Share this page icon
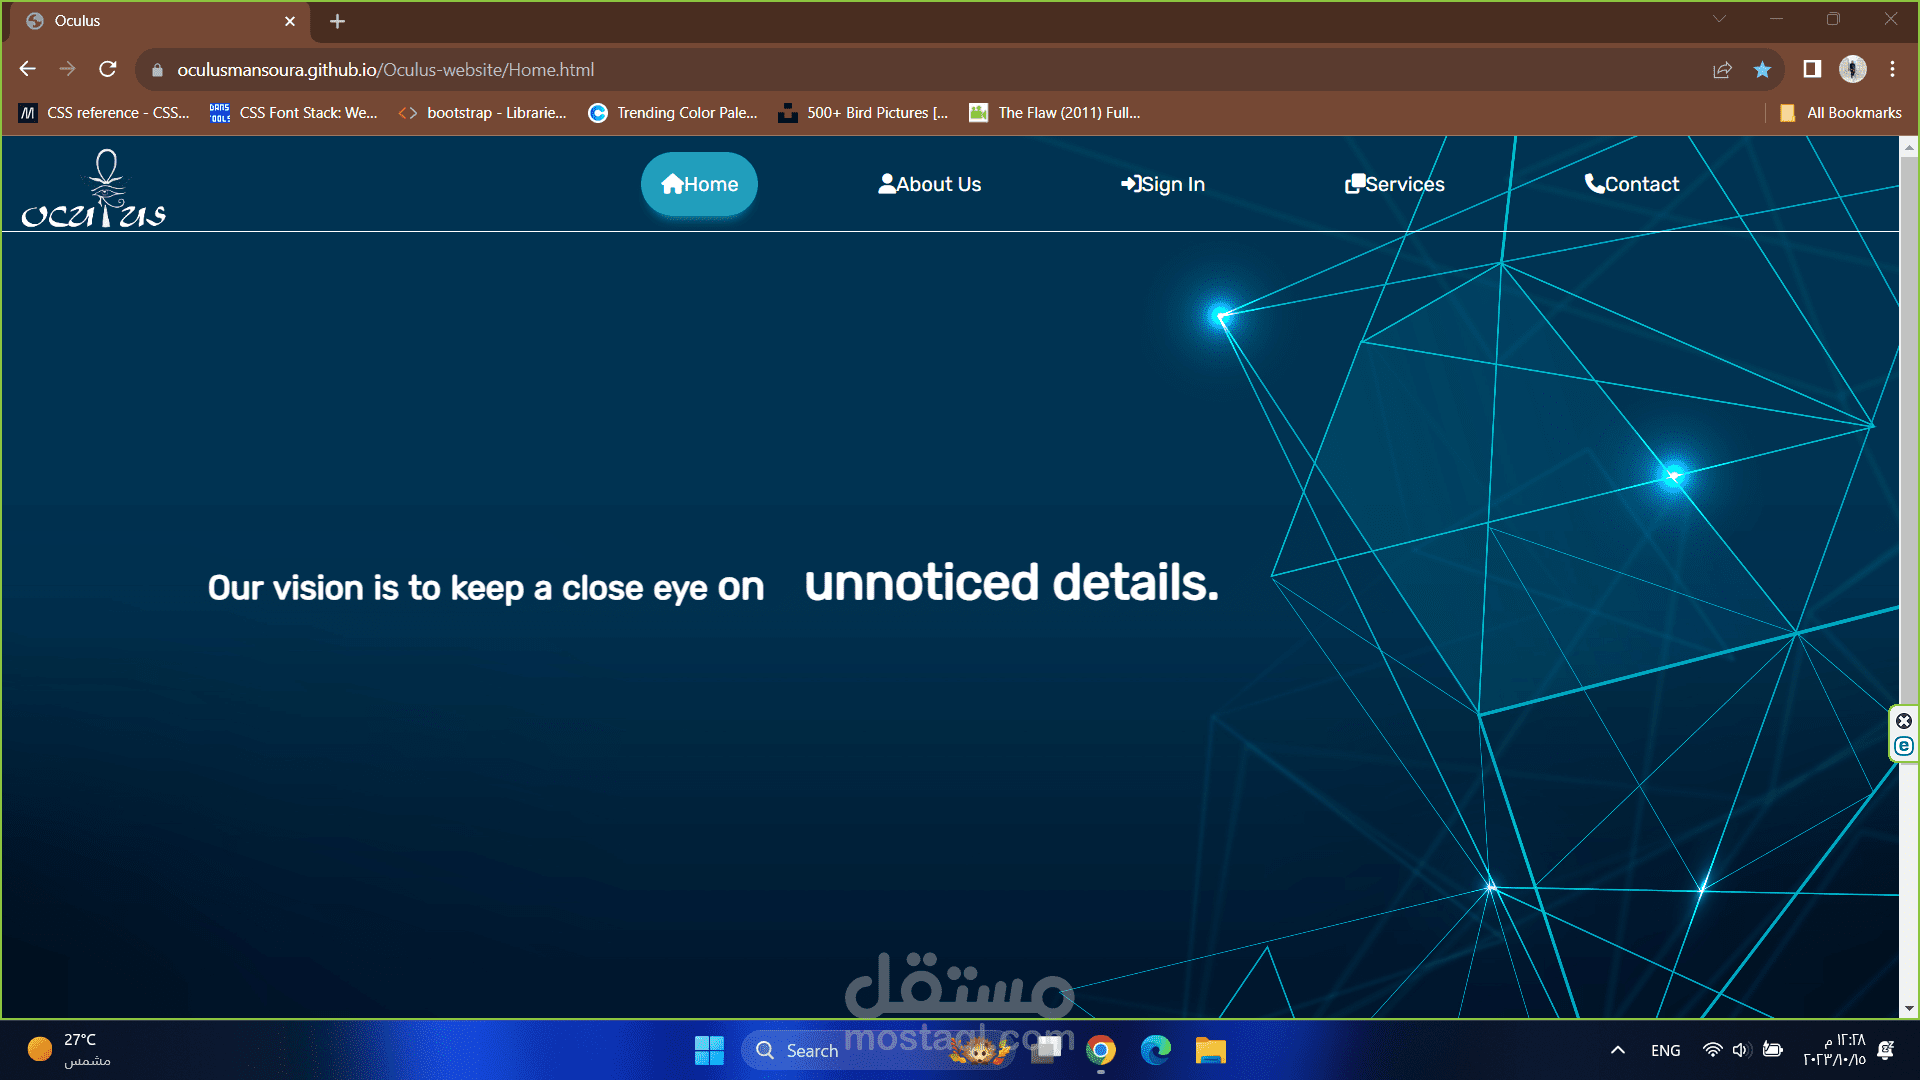 tap(1722, 70)
